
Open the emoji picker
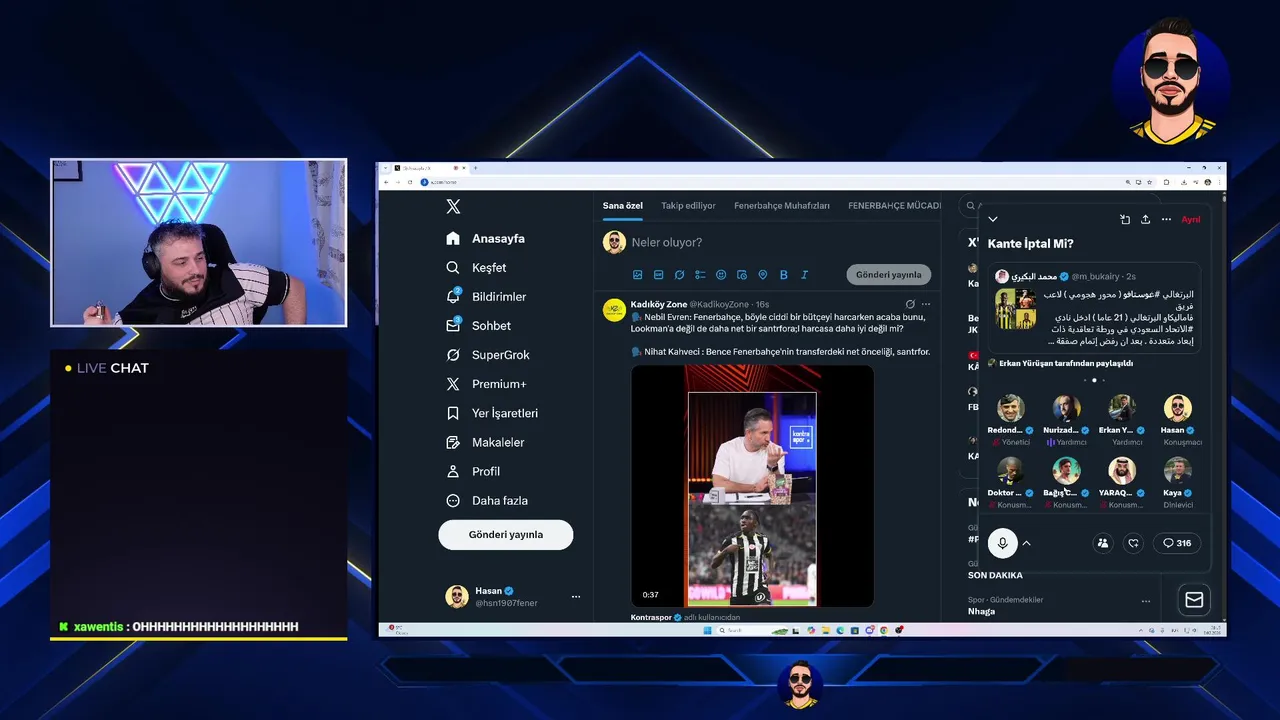coord(721,274)
